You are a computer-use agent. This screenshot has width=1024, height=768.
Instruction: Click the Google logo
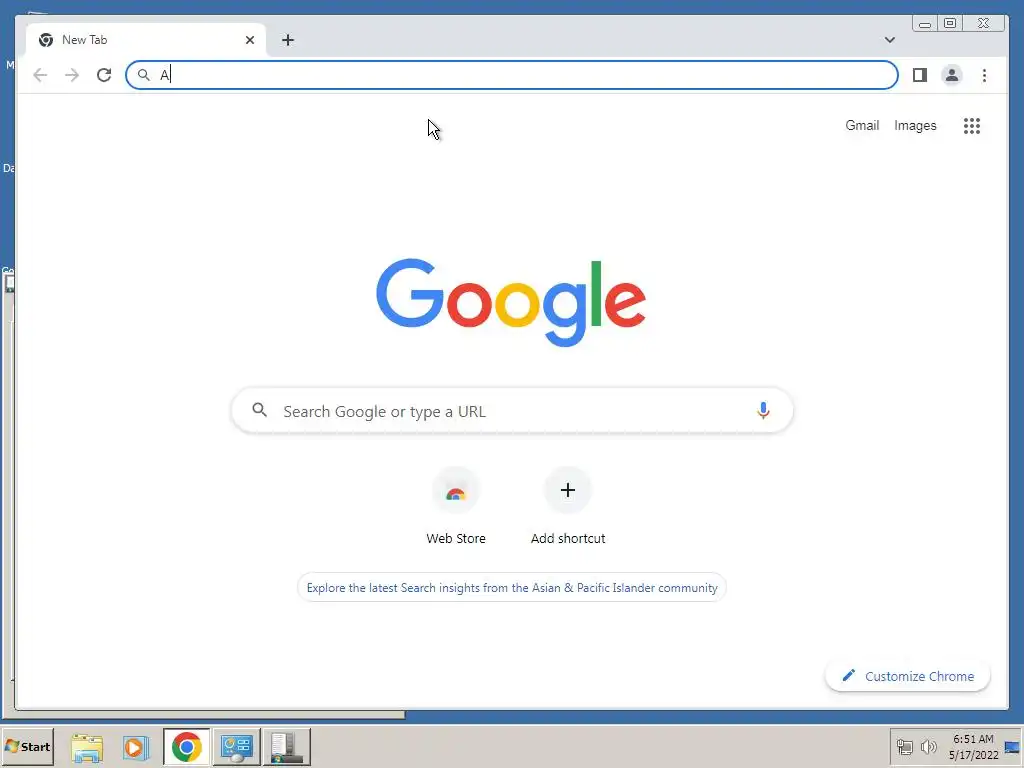511,302
